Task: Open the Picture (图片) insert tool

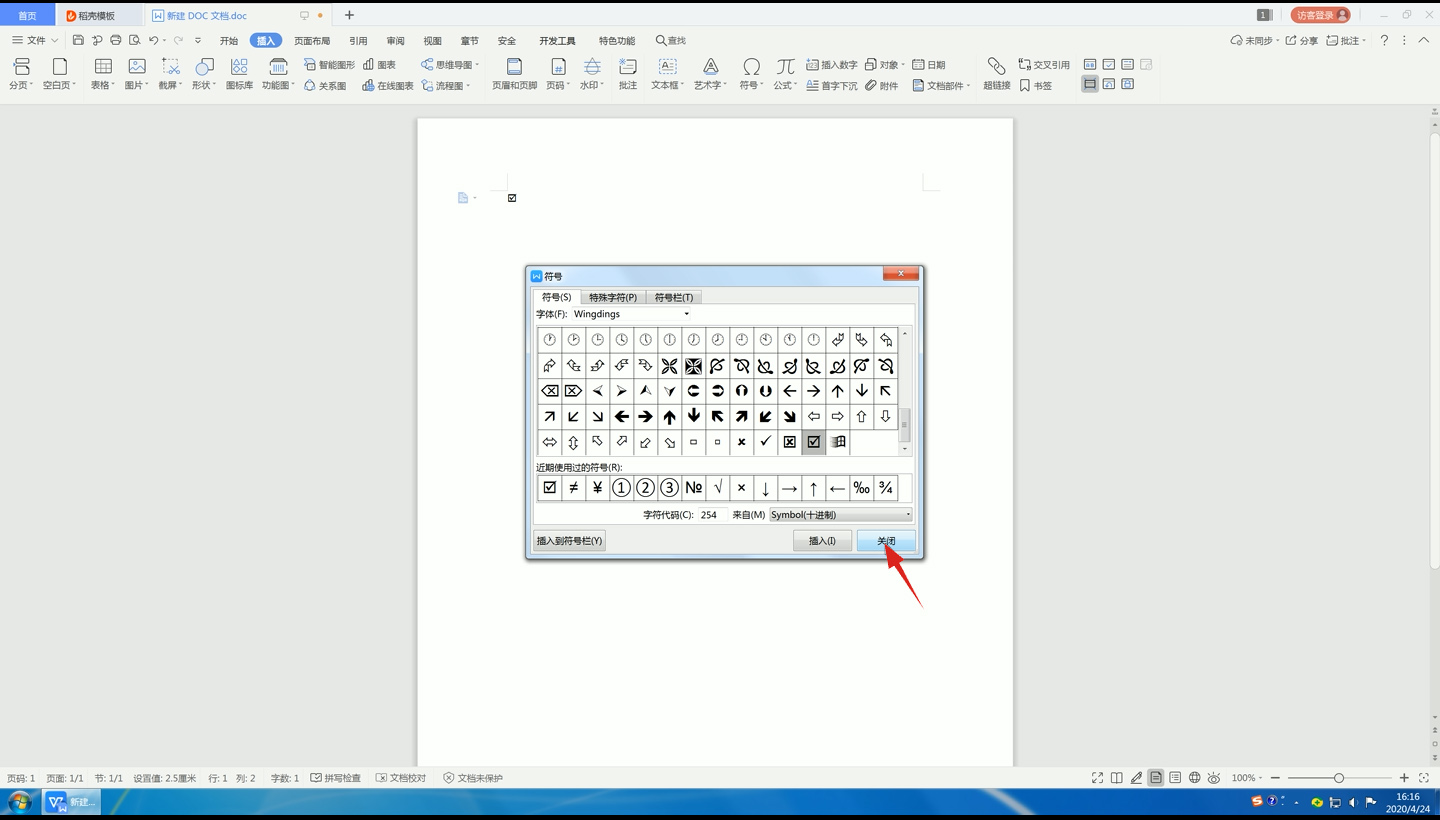Action: pyautogui.click(x=137, y=74)
